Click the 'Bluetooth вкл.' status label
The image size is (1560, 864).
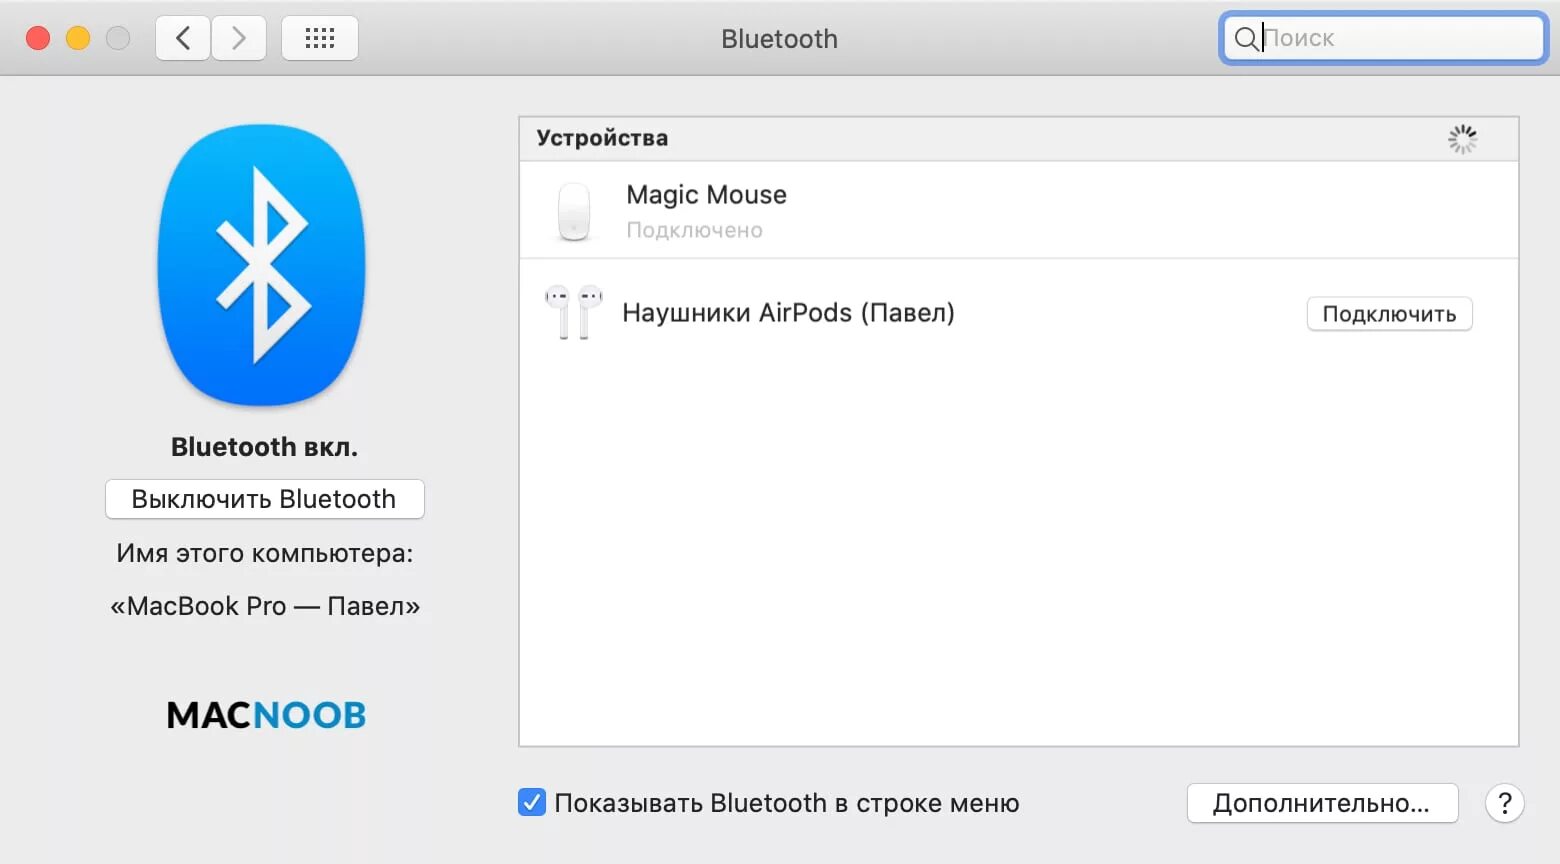(x=264, y=447)
